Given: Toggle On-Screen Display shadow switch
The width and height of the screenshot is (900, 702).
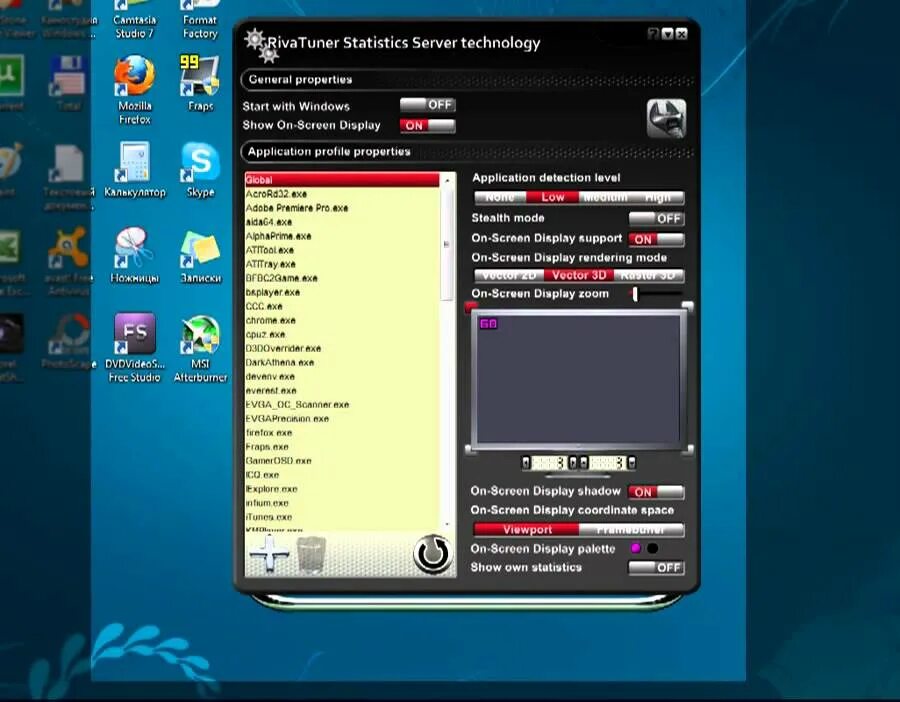Looking at the screenshot, I should (x=656, y=492).
